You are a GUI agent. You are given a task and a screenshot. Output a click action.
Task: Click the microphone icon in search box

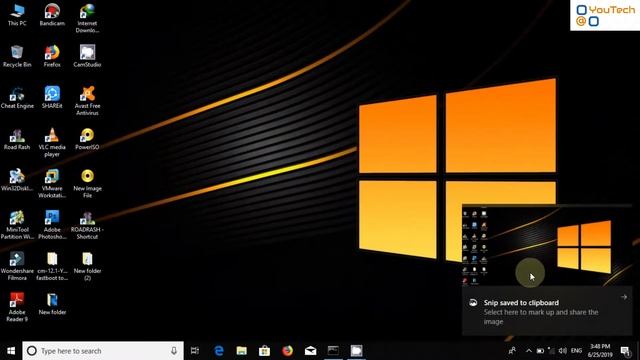pyautogui.click(x=174, y=351)
